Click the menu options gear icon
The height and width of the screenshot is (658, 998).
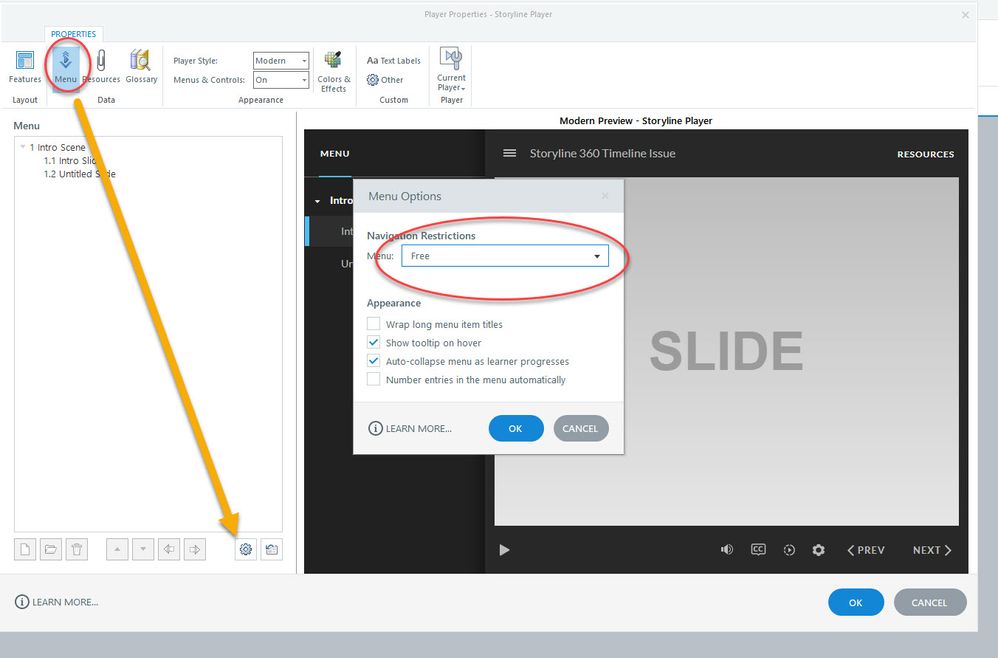245,549
